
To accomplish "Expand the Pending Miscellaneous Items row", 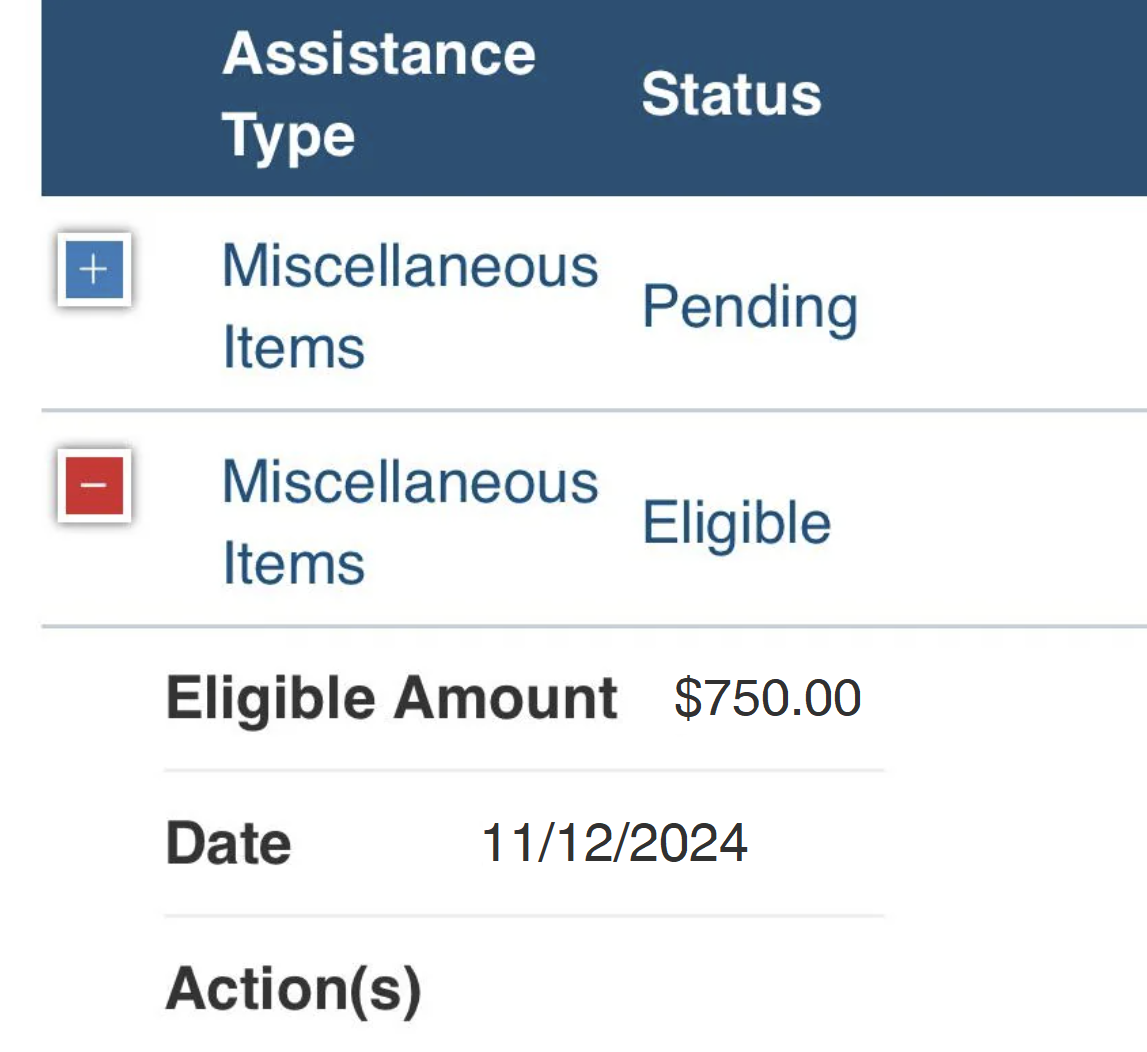I will tap(94, 269).
